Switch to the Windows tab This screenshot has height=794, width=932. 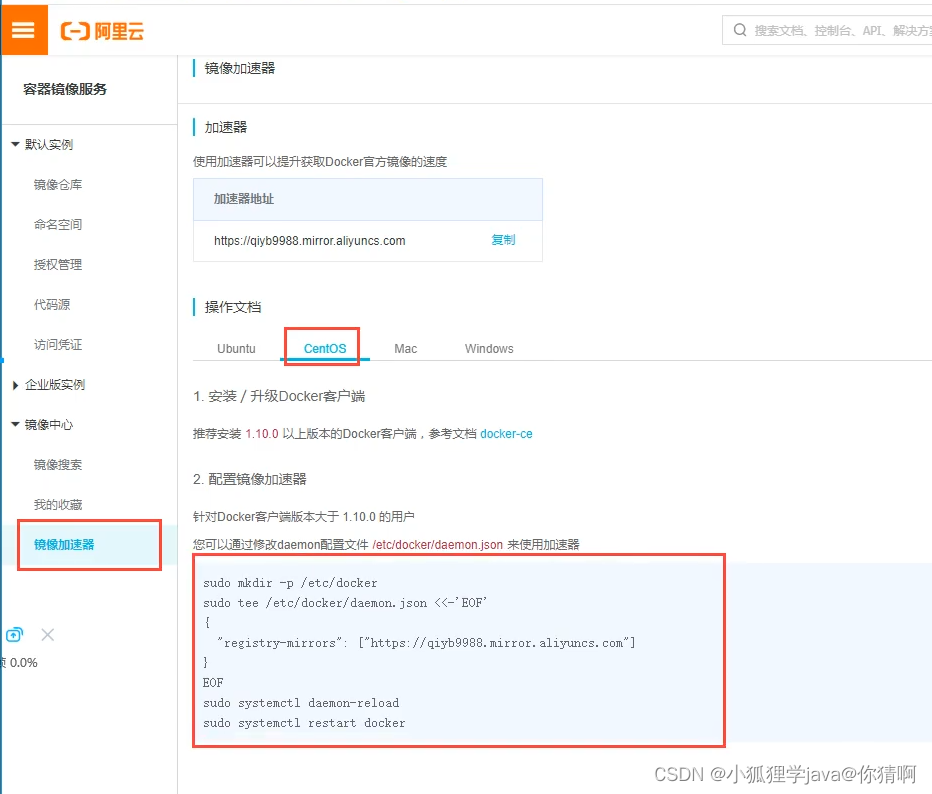click(489, 349)
